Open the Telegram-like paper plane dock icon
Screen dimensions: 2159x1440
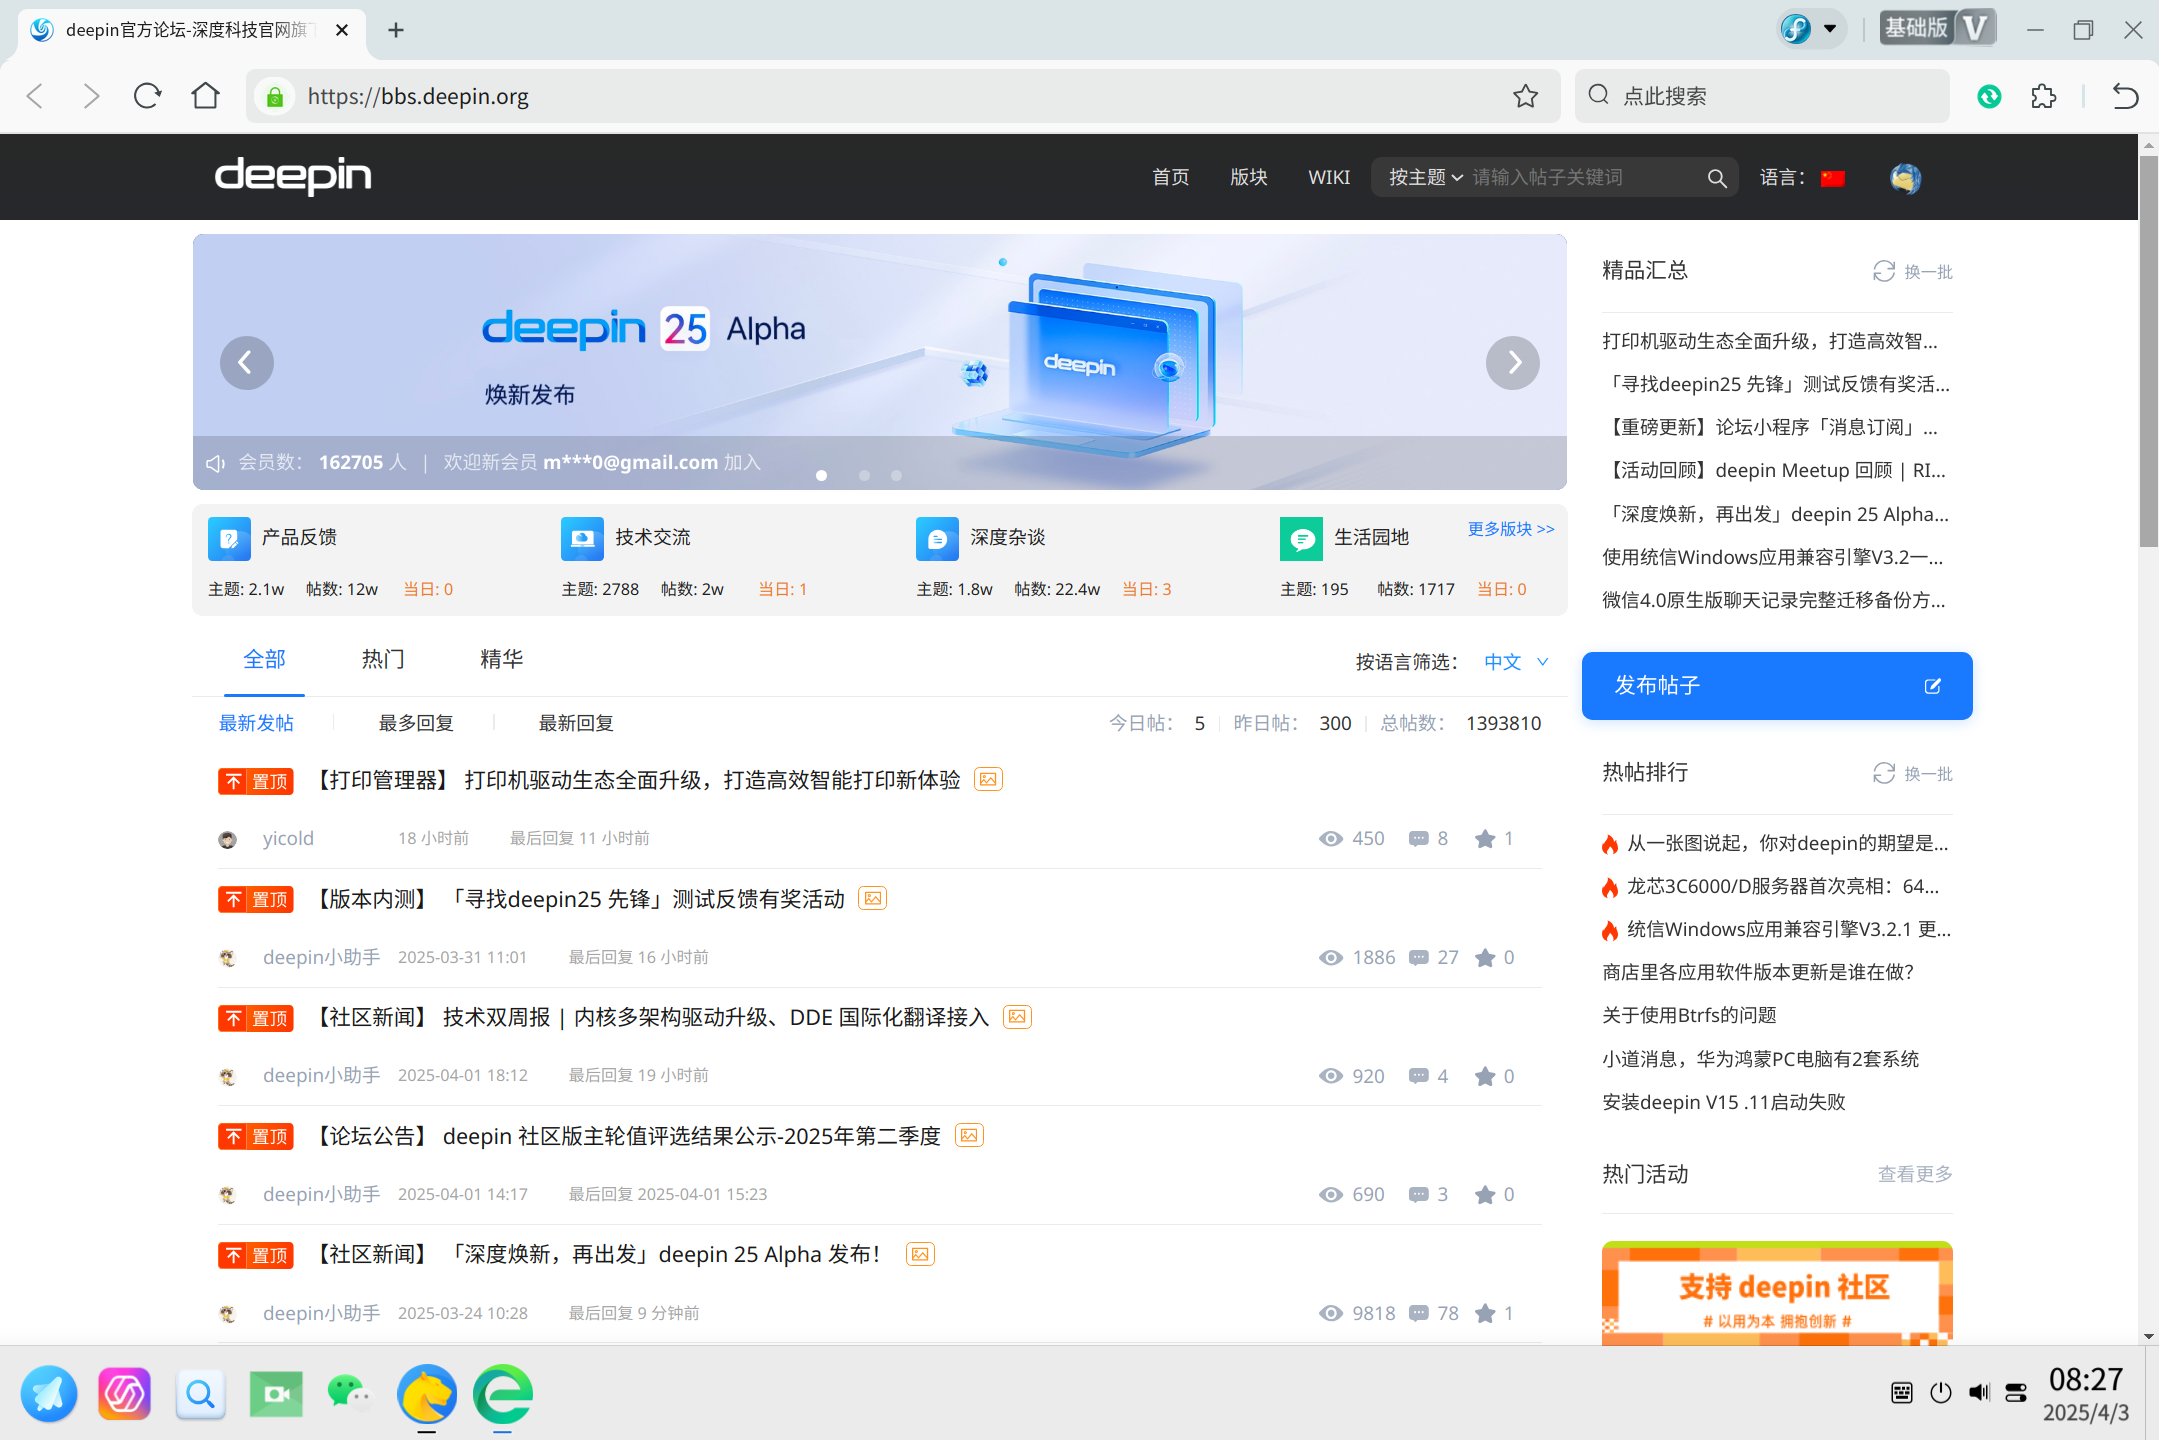click(x=49, y=1393)
